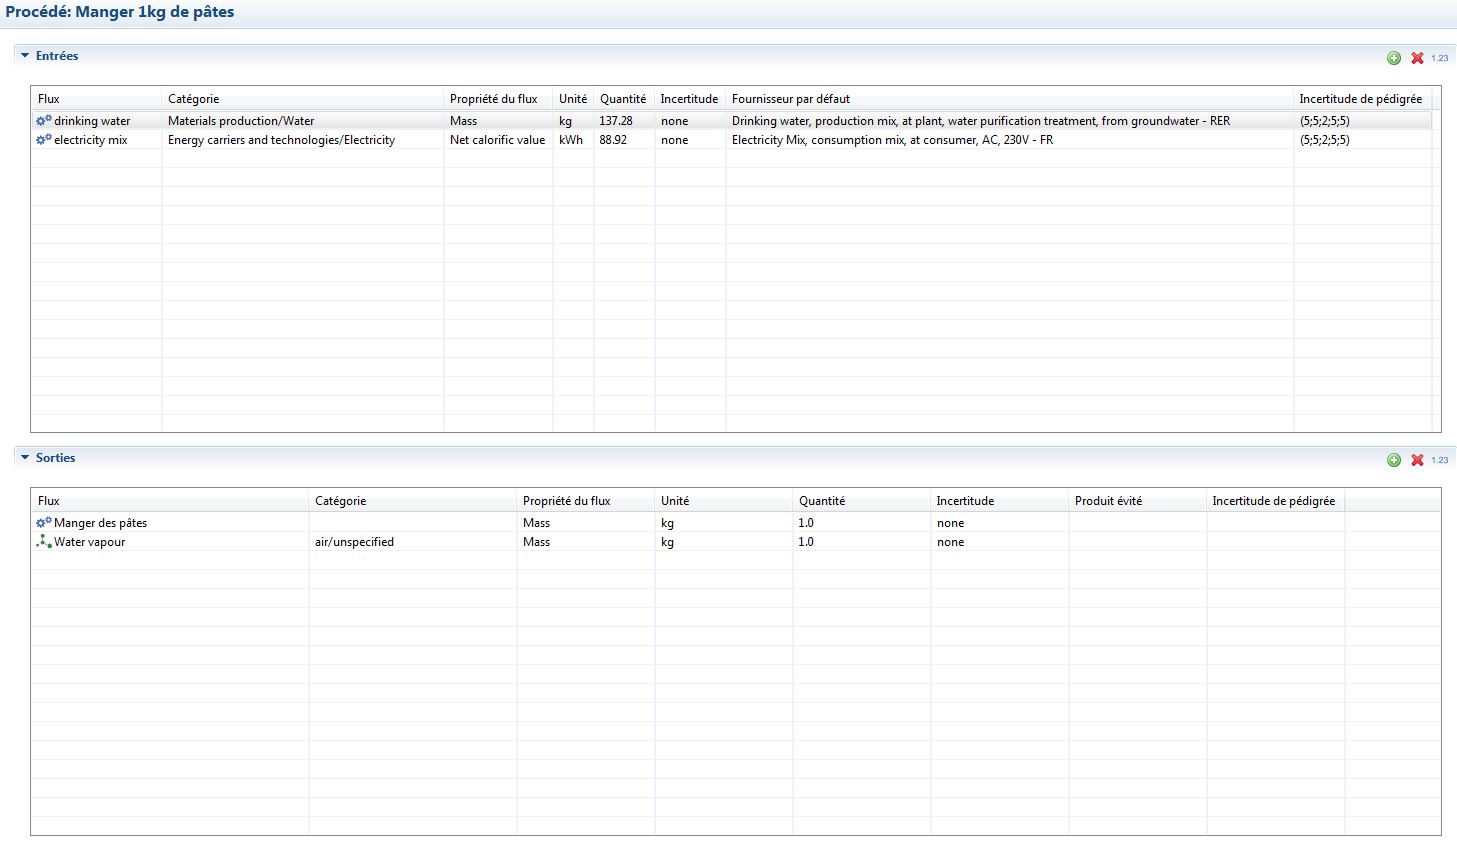Image resolution: width=1457 pixels, height=850 pixels.
Task: Click pedigree cell for electricity mix row
Action: [x=1362, y=140]
